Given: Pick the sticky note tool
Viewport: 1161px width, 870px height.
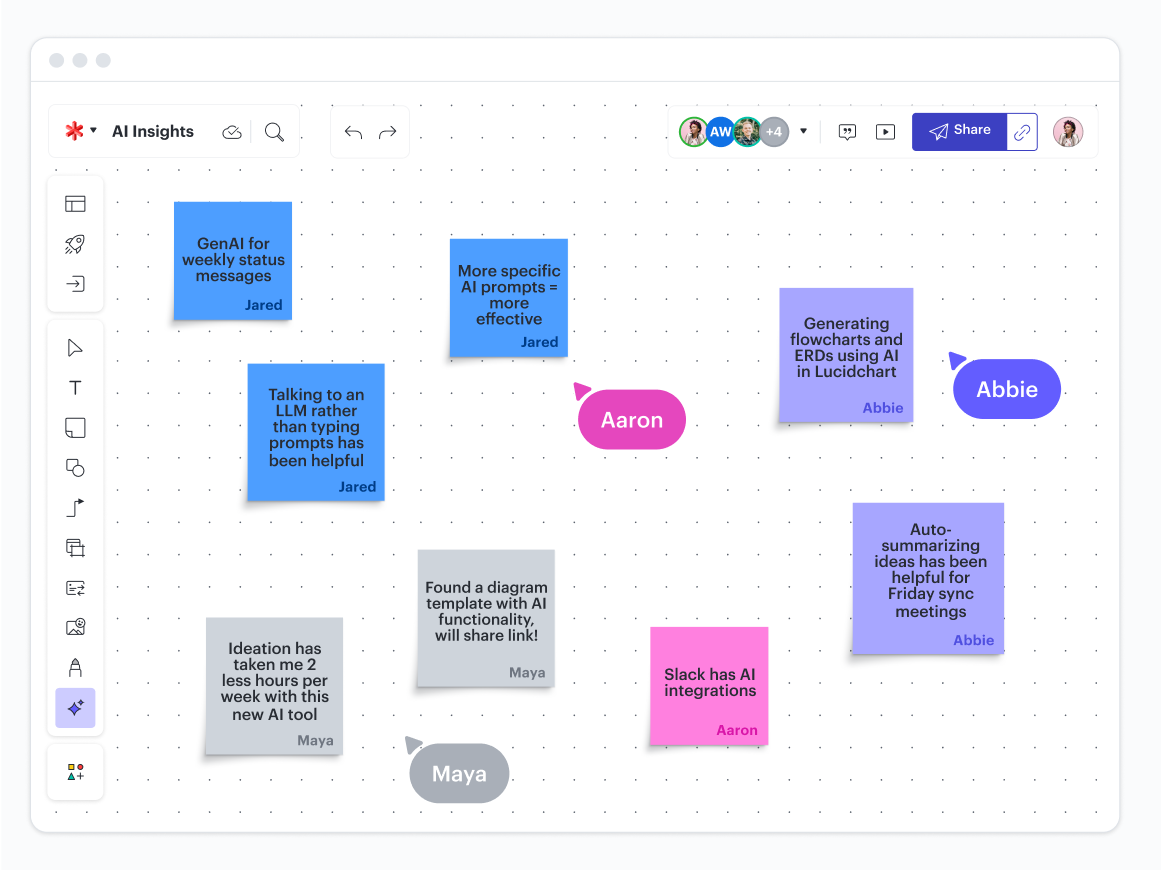Looking at the screenshot, I should click(x=75, y=428).
